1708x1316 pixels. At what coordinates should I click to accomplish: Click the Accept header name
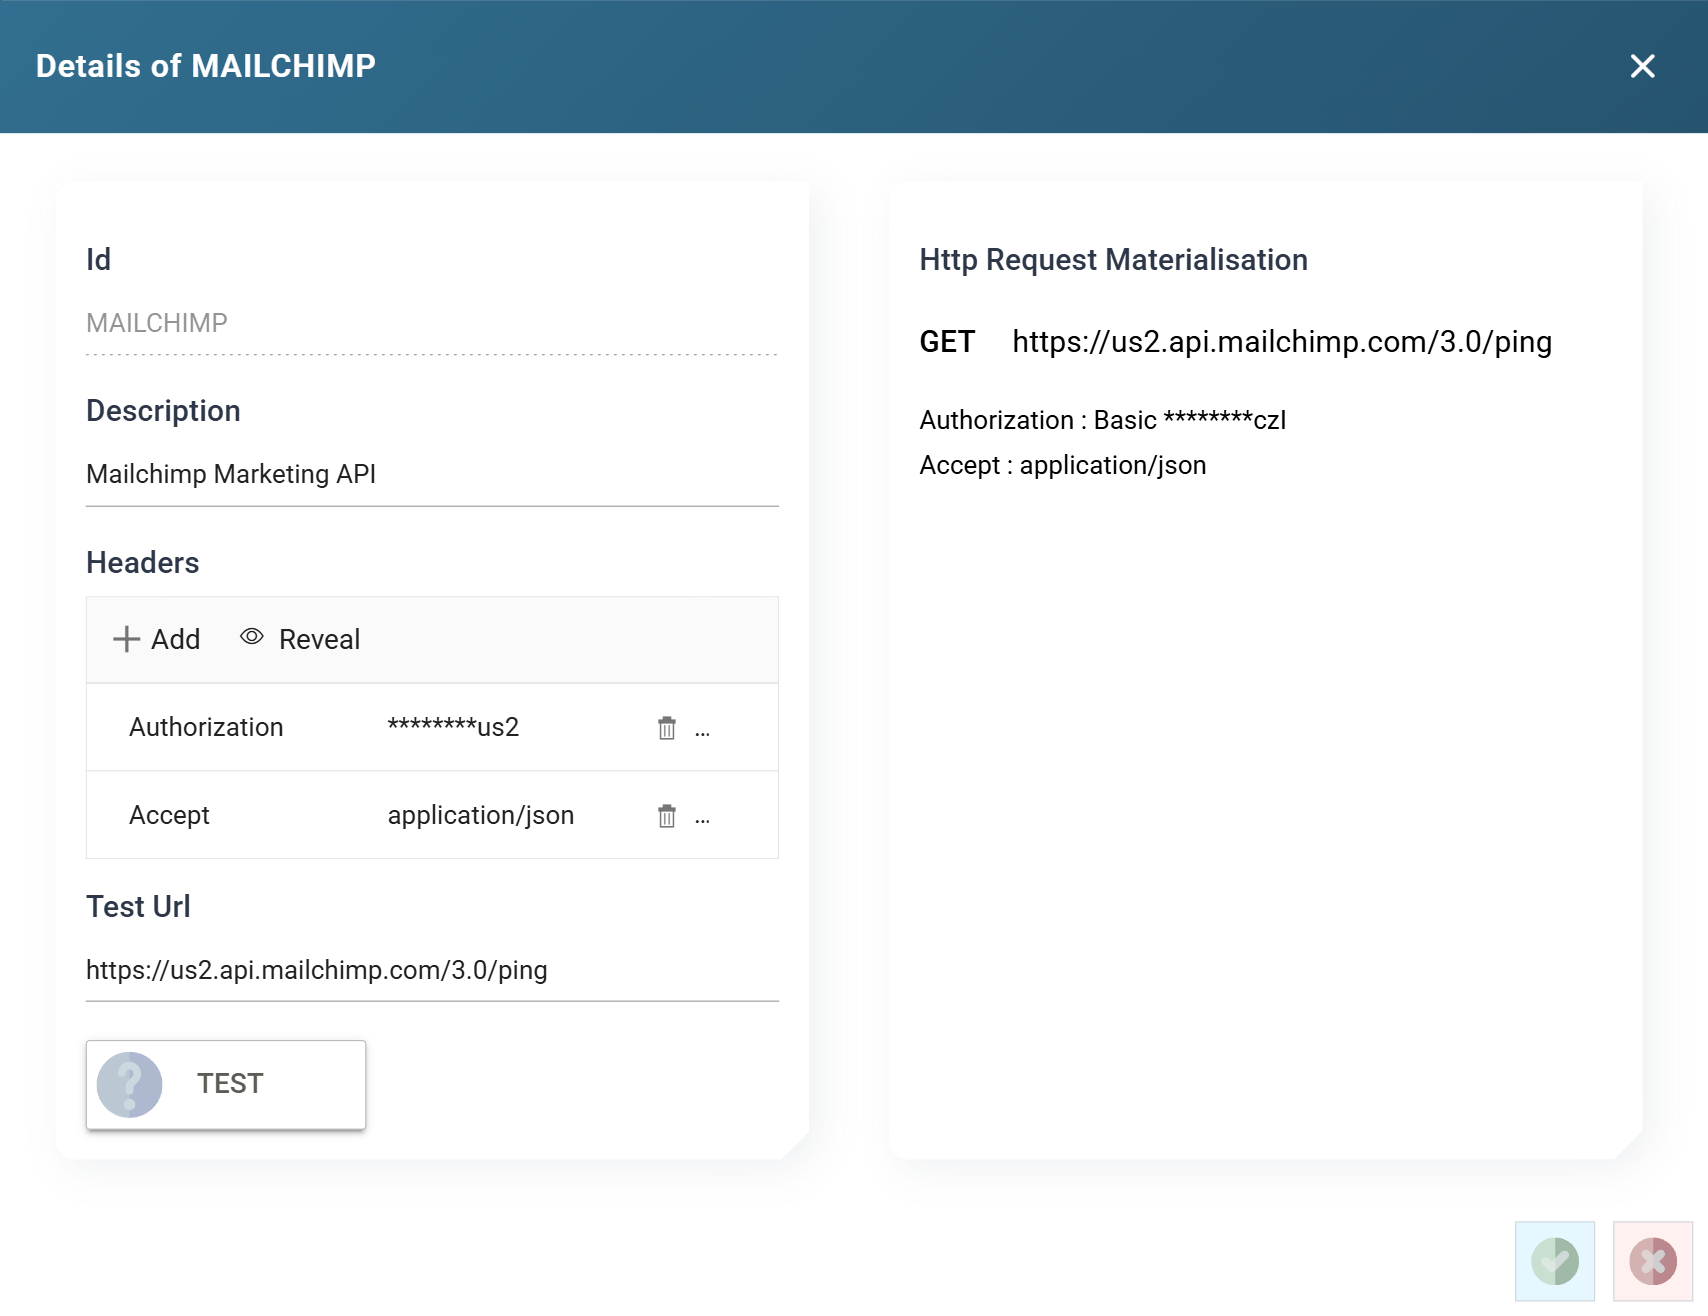(x=169, y=815)
